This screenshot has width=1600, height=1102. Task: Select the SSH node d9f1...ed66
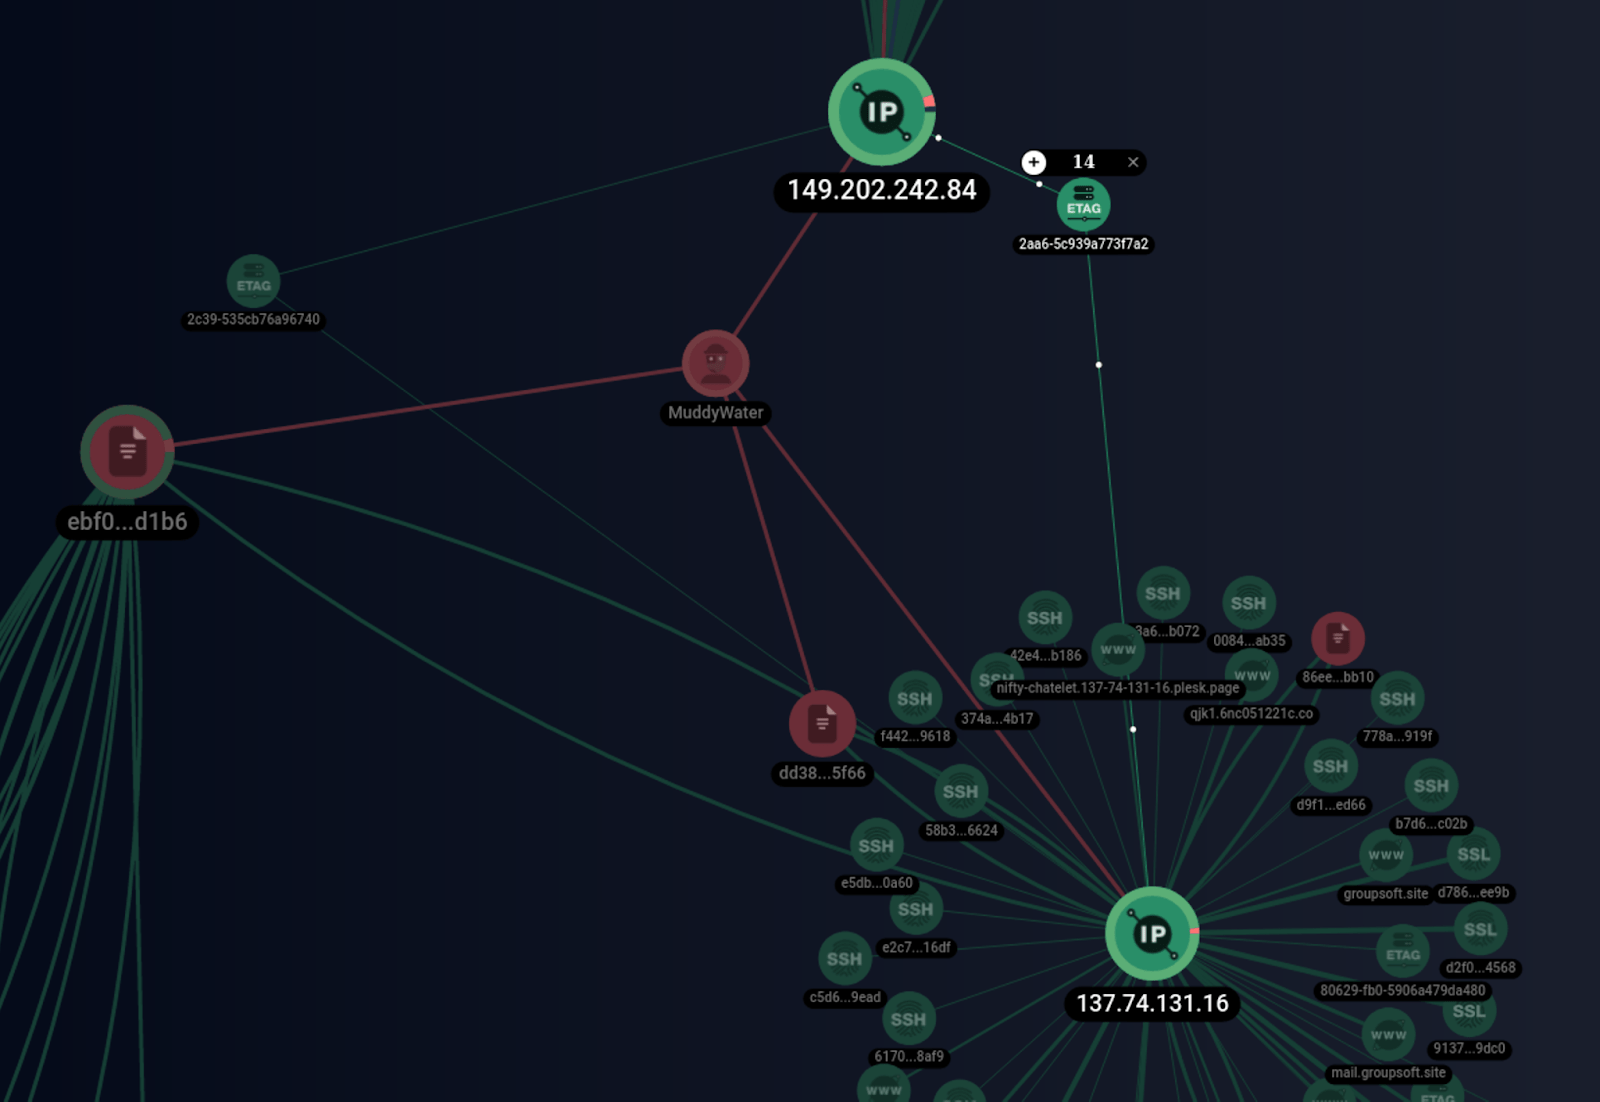point(1330,767)
